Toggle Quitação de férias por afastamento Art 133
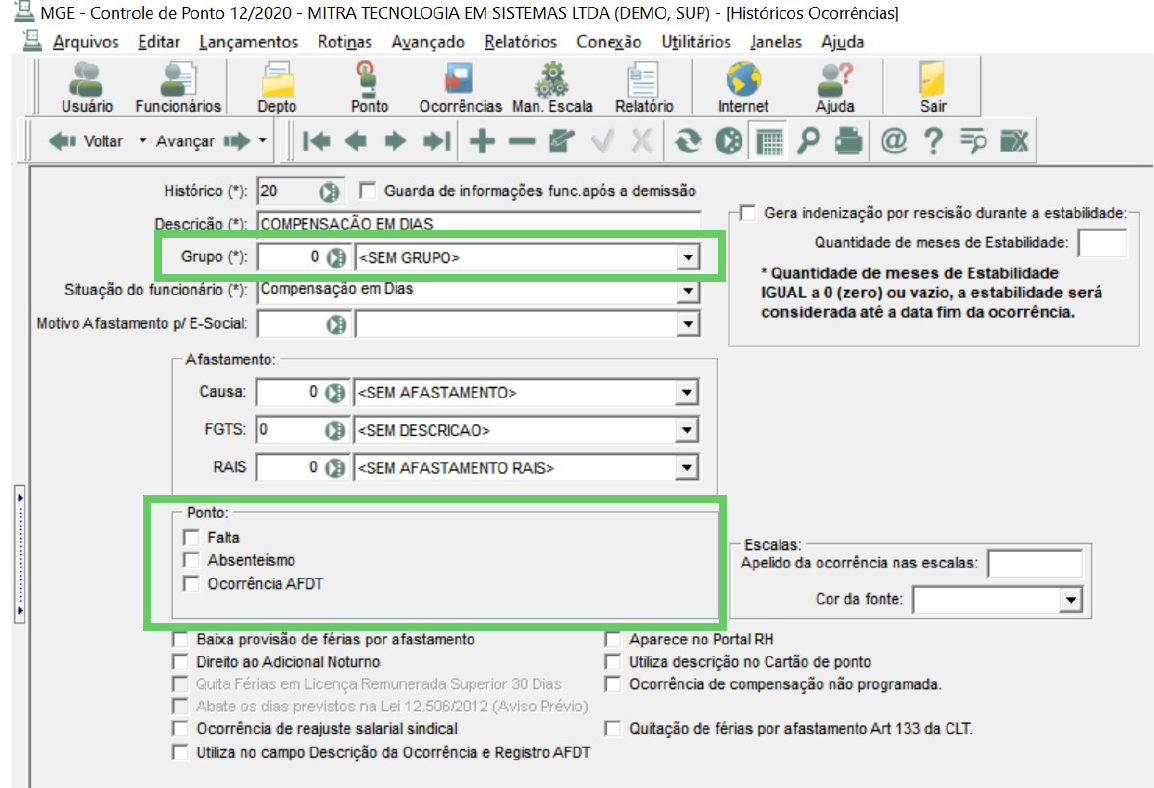Viewport: 1154px width, 788px height. [612, 728]
